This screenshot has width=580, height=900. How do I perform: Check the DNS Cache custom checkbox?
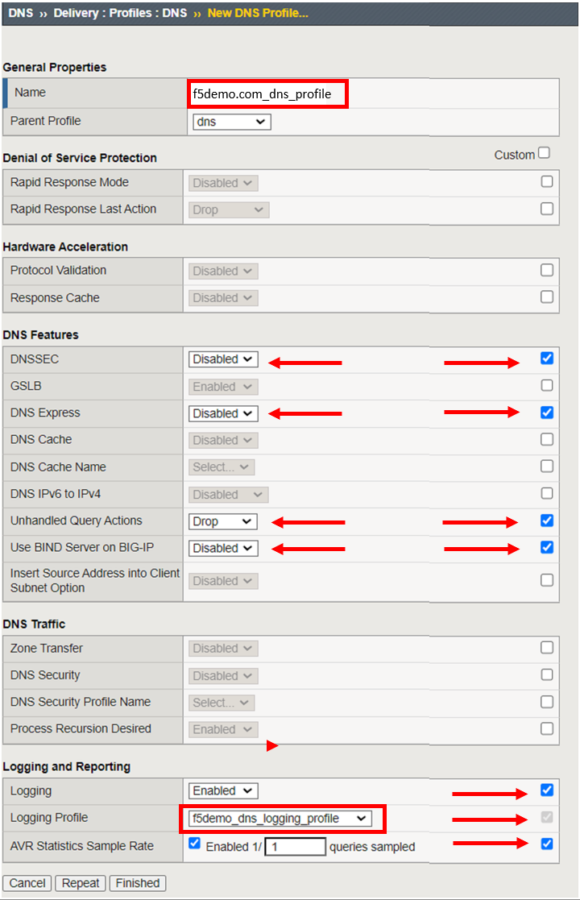click(x=546, y=438)
